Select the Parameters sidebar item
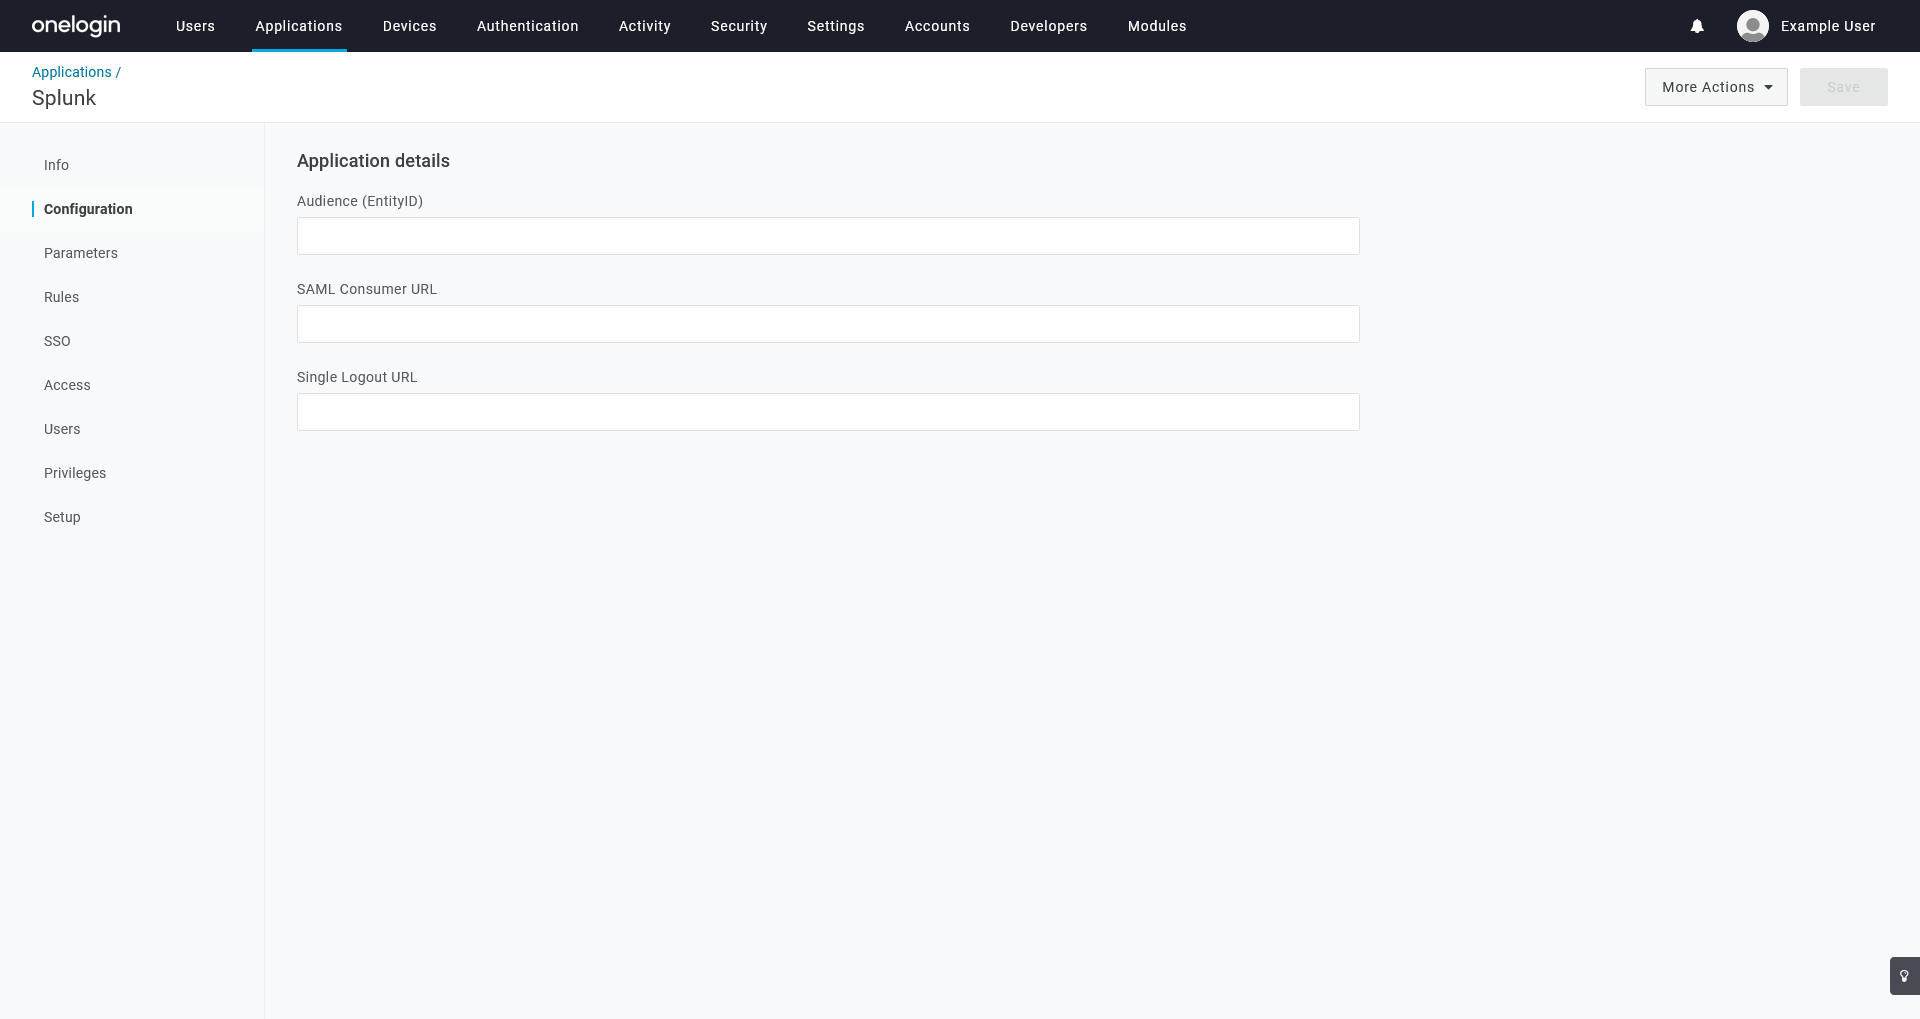The image size is (1920, 1019). tap(81, 253)
